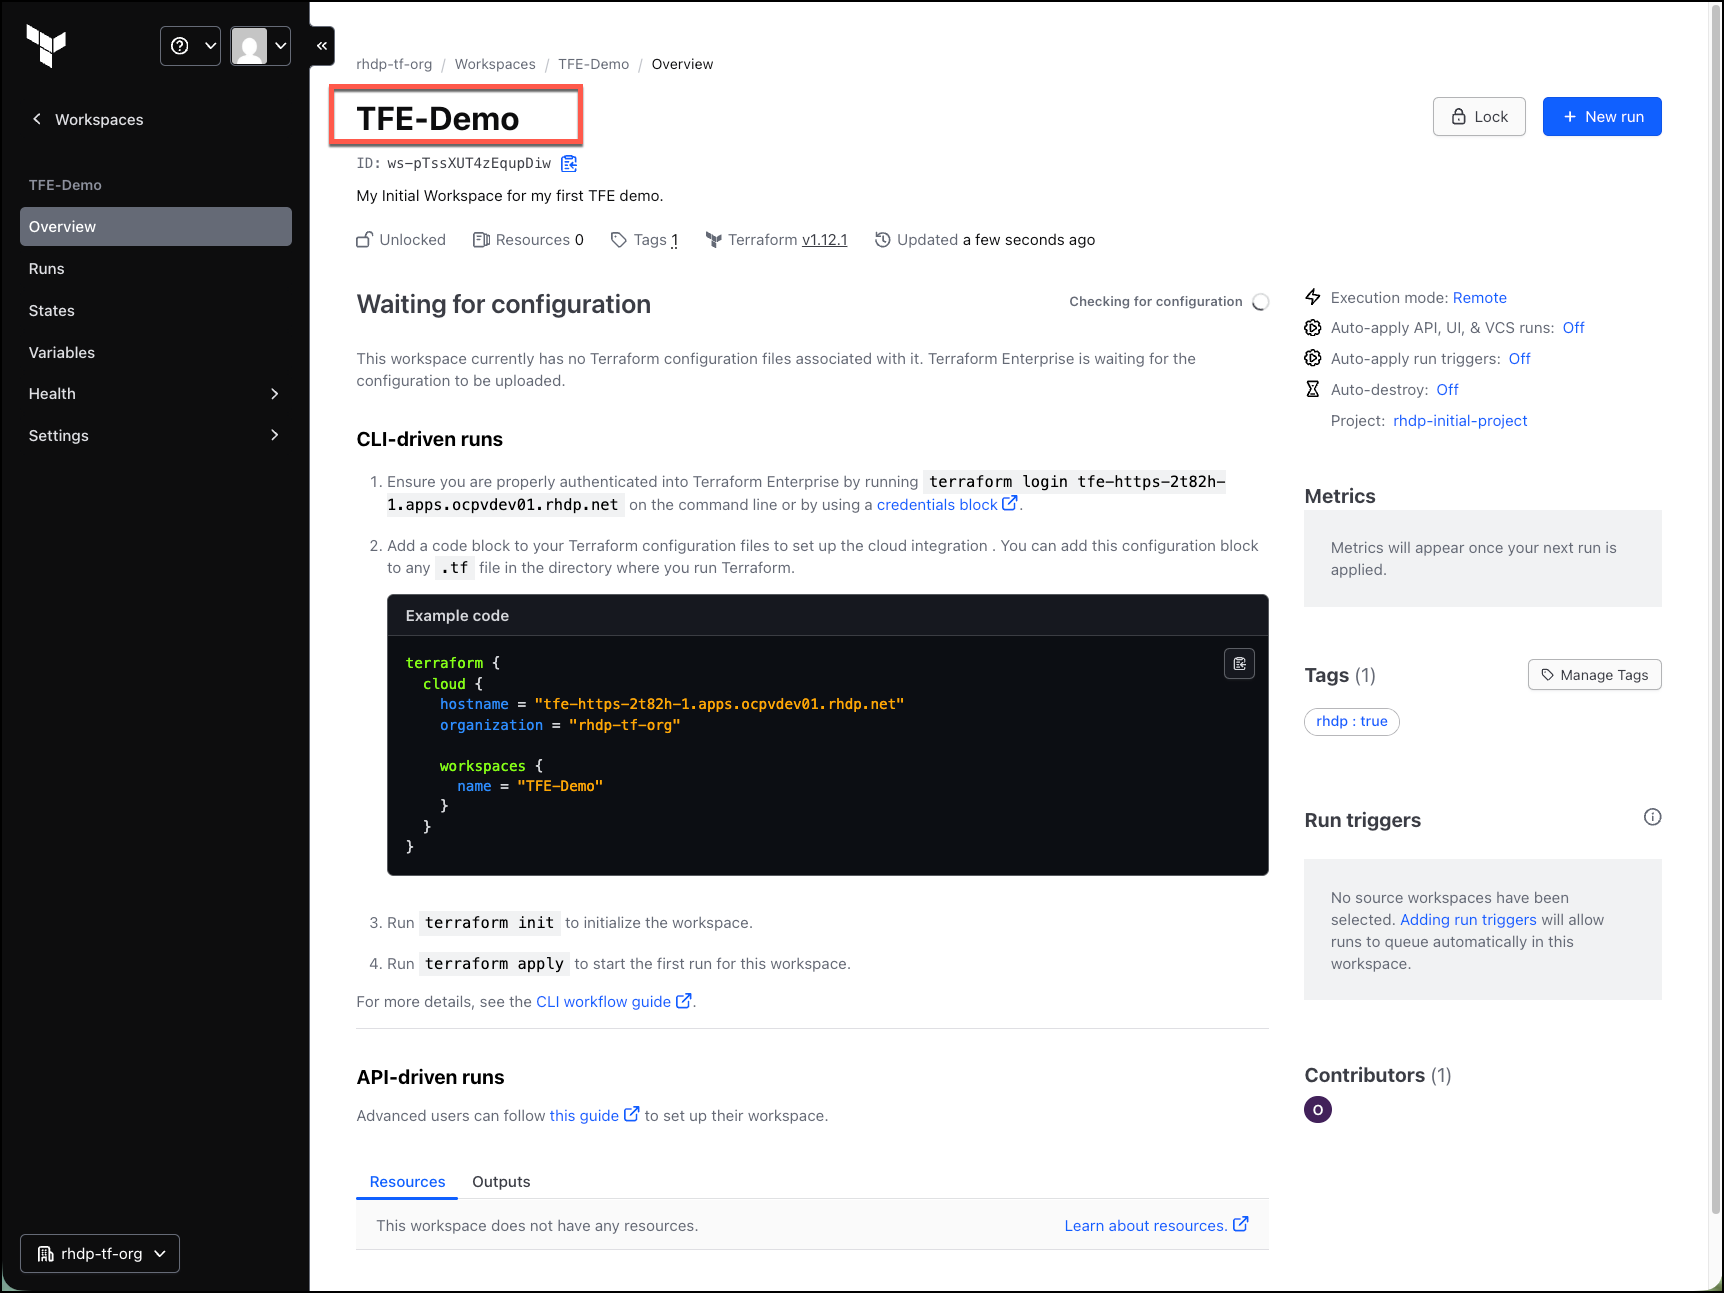Open the Run triggers info icon
Screen dimensions: 1724x1293
point(1652,817)
